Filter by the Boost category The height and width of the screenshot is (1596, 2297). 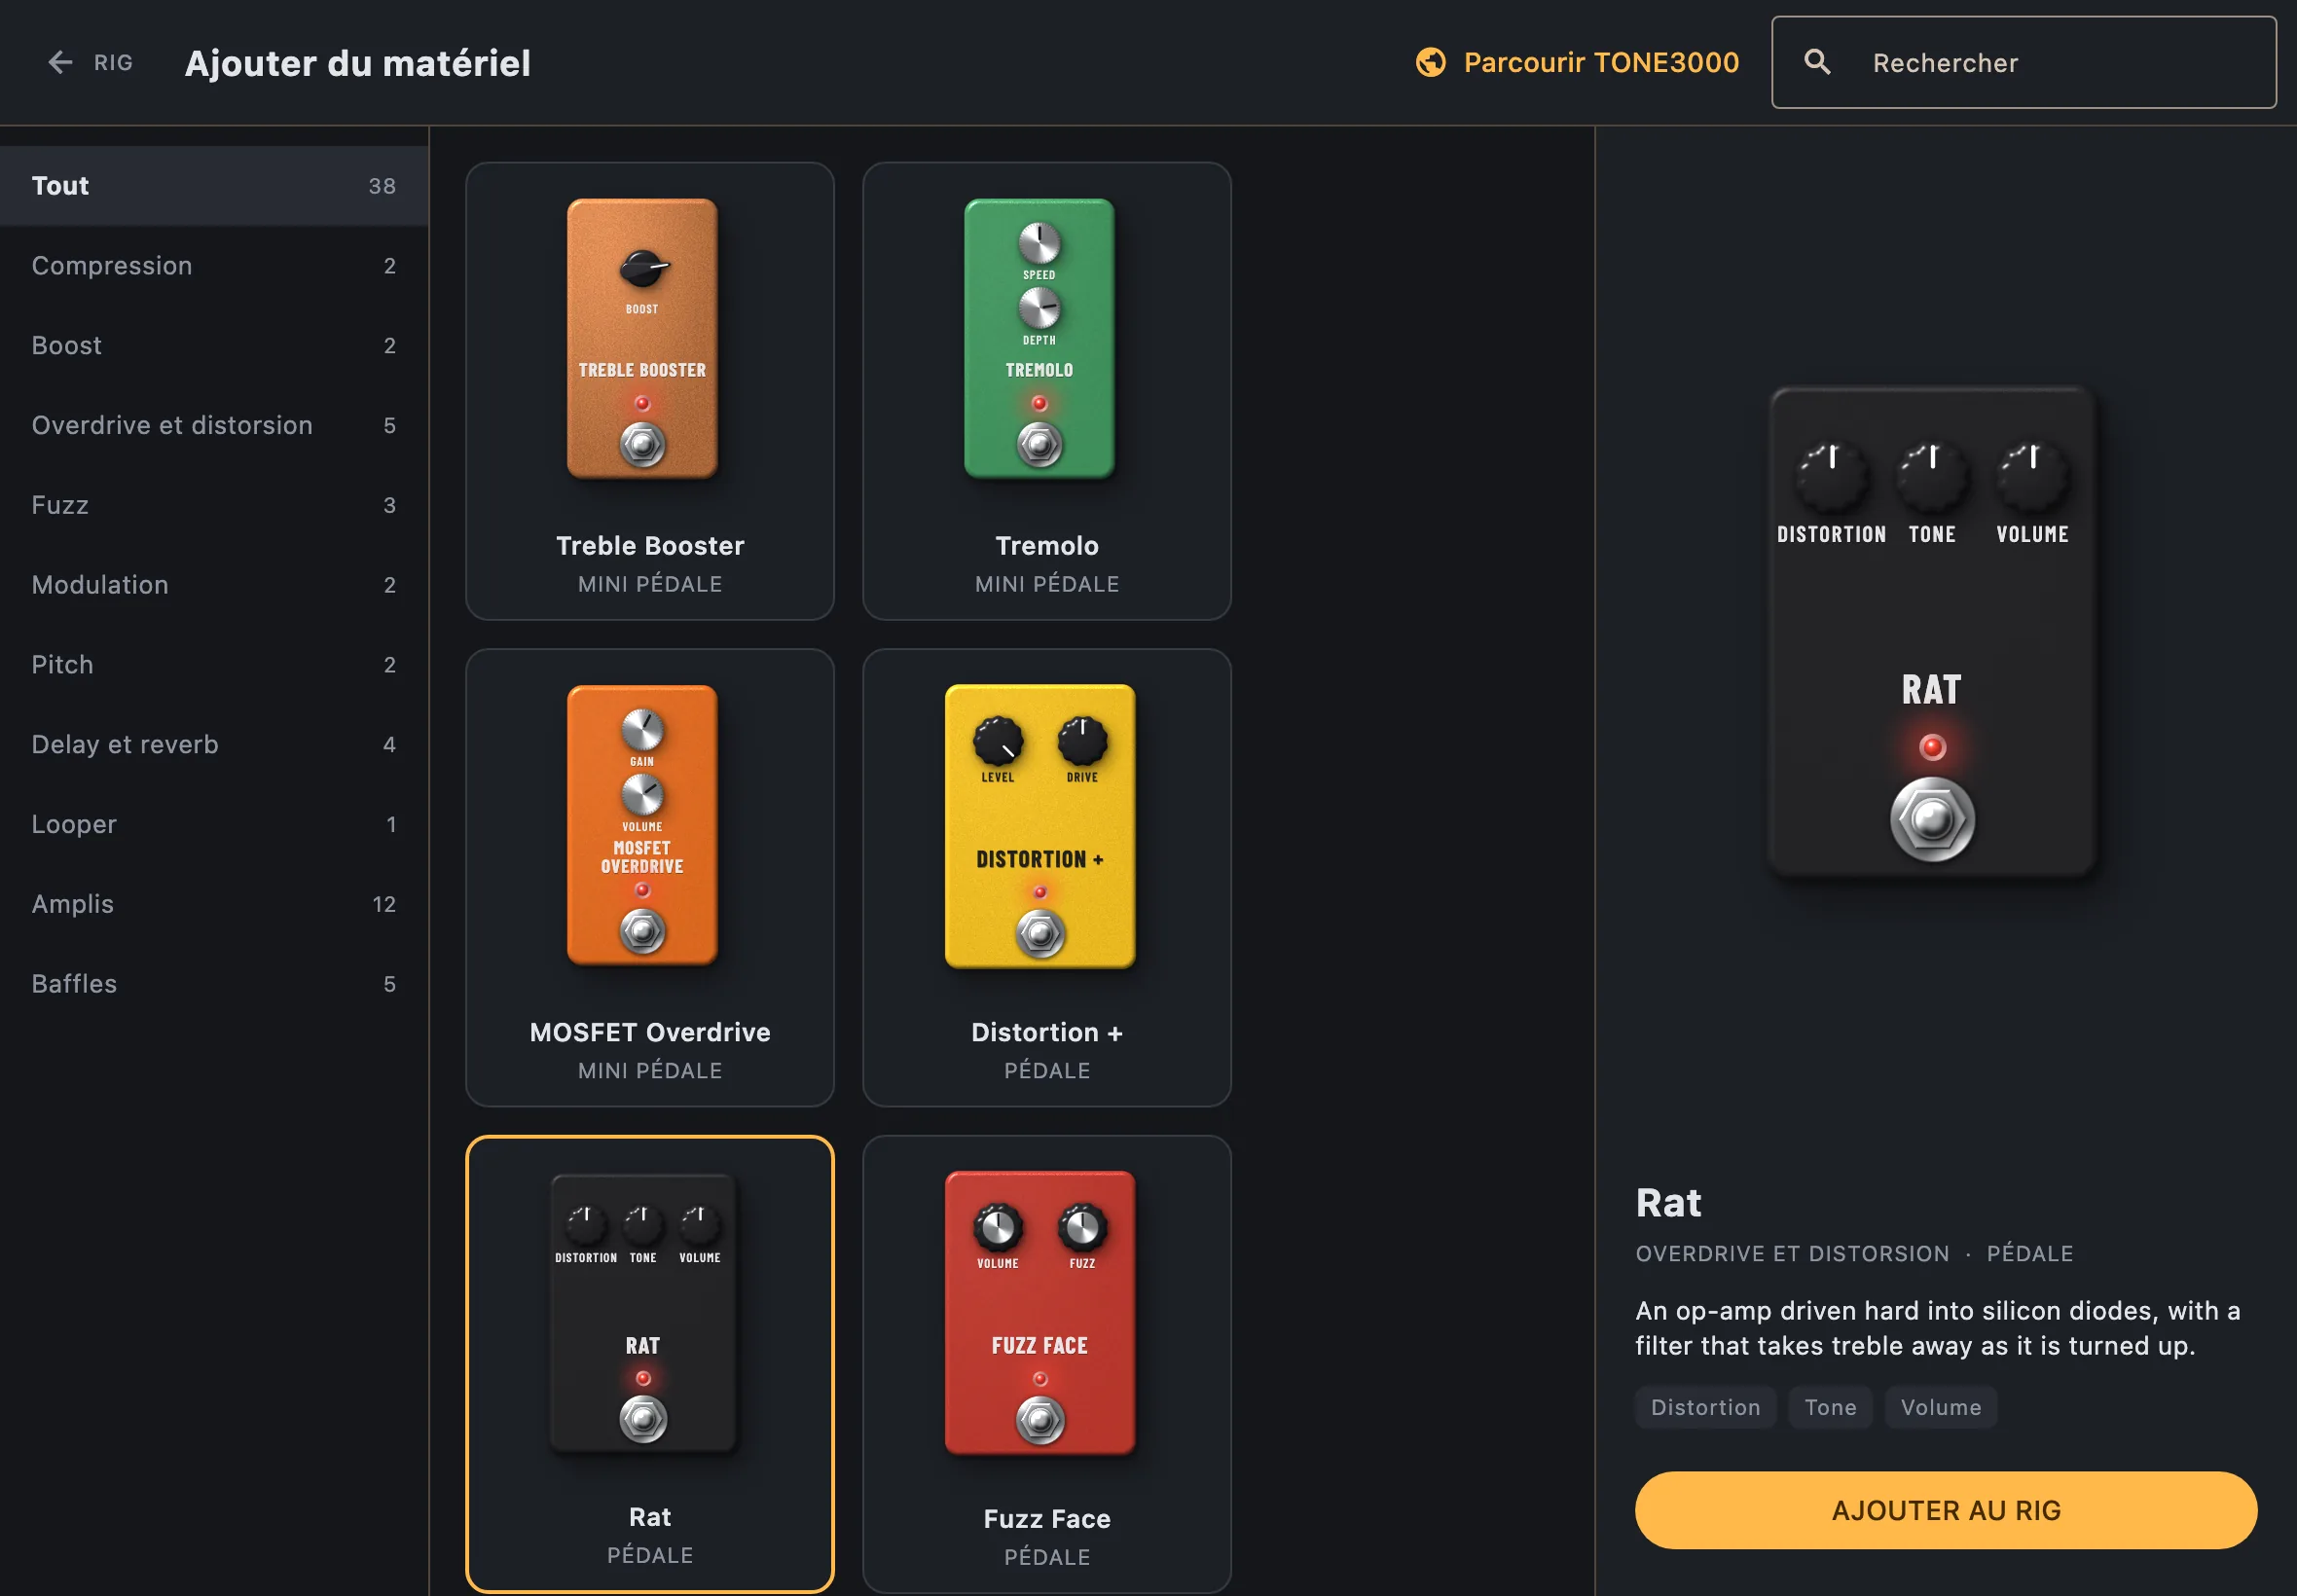pos(214,346)
